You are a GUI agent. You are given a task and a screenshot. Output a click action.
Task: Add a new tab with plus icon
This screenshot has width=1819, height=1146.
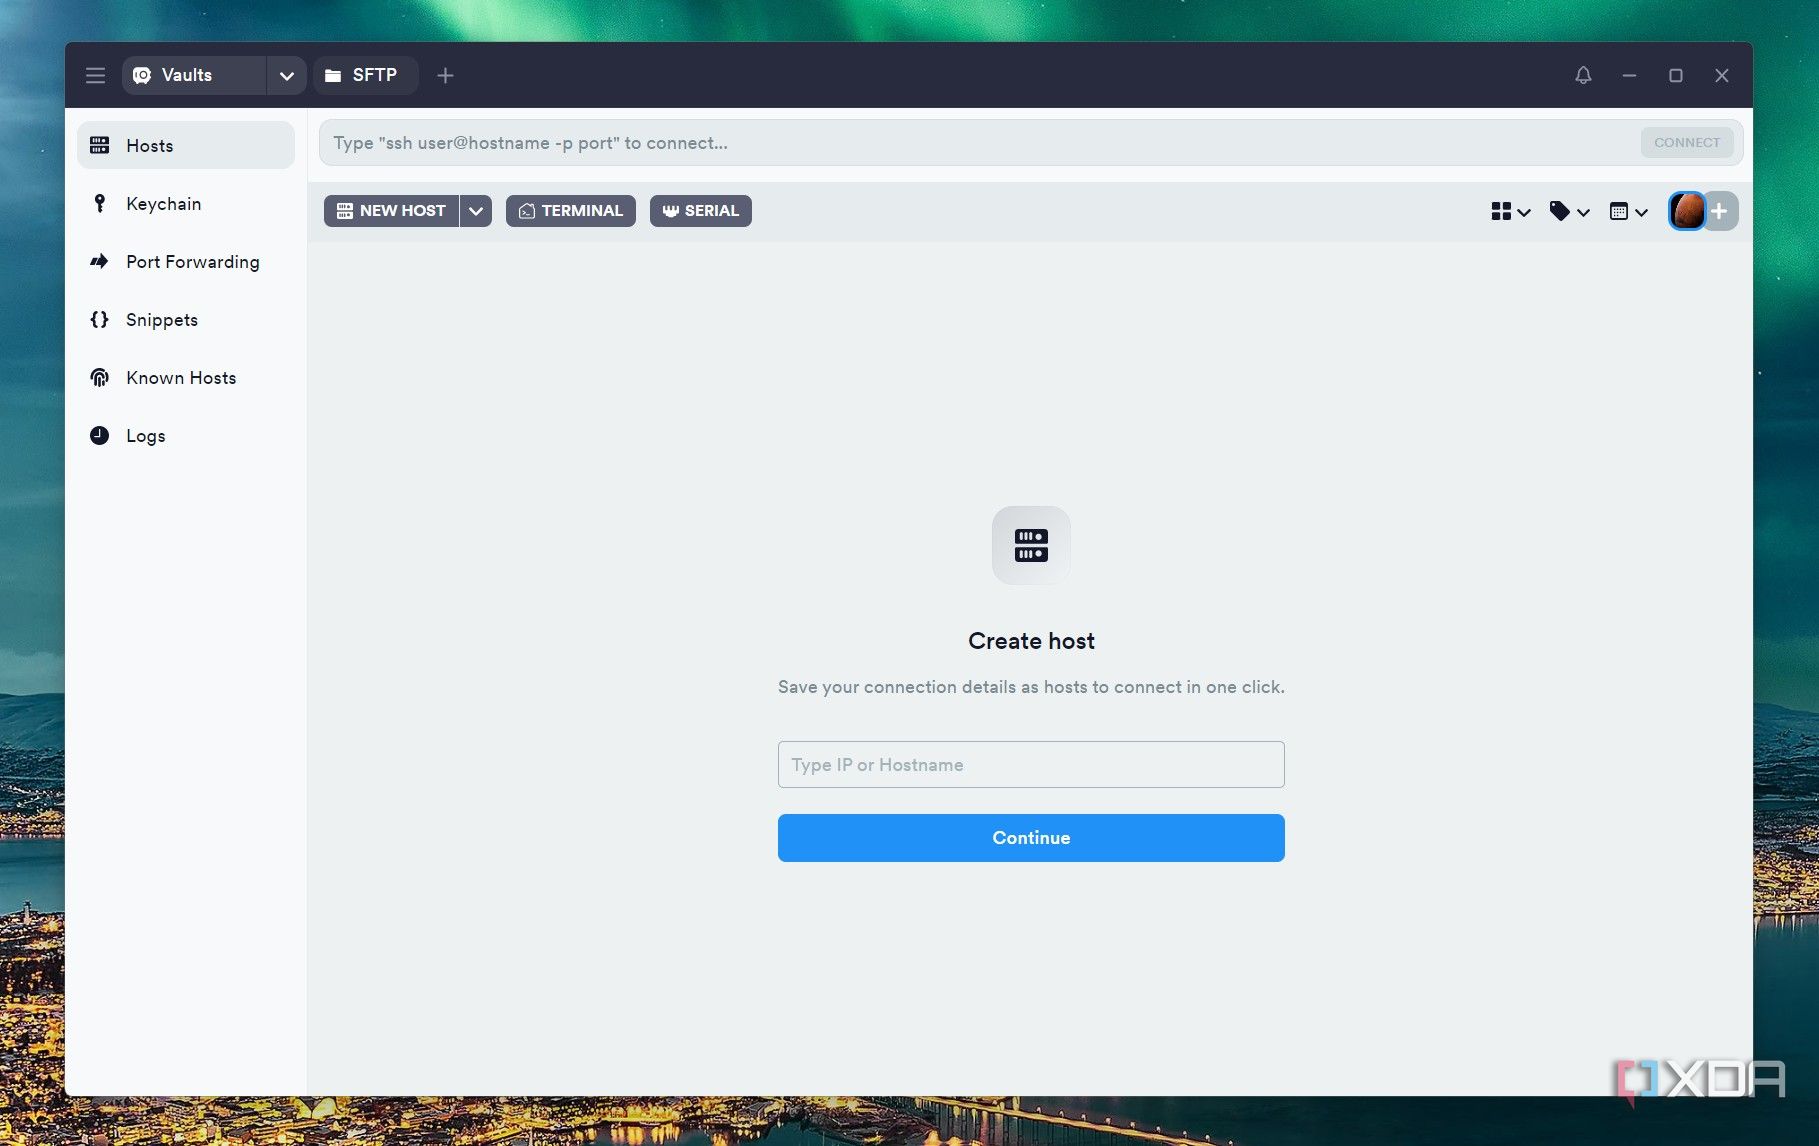coord(445,75)
